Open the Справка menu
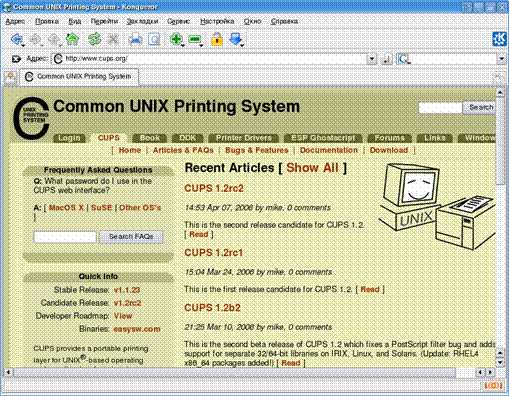The width and height of the screenshot is (509, 396). pyautogui.click(x=284, y=21)
